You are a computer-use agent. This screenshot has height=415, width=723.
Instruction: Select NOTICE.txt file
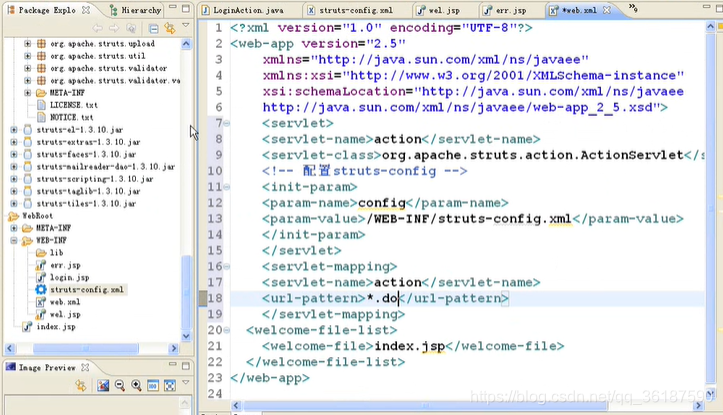[71, 118]
